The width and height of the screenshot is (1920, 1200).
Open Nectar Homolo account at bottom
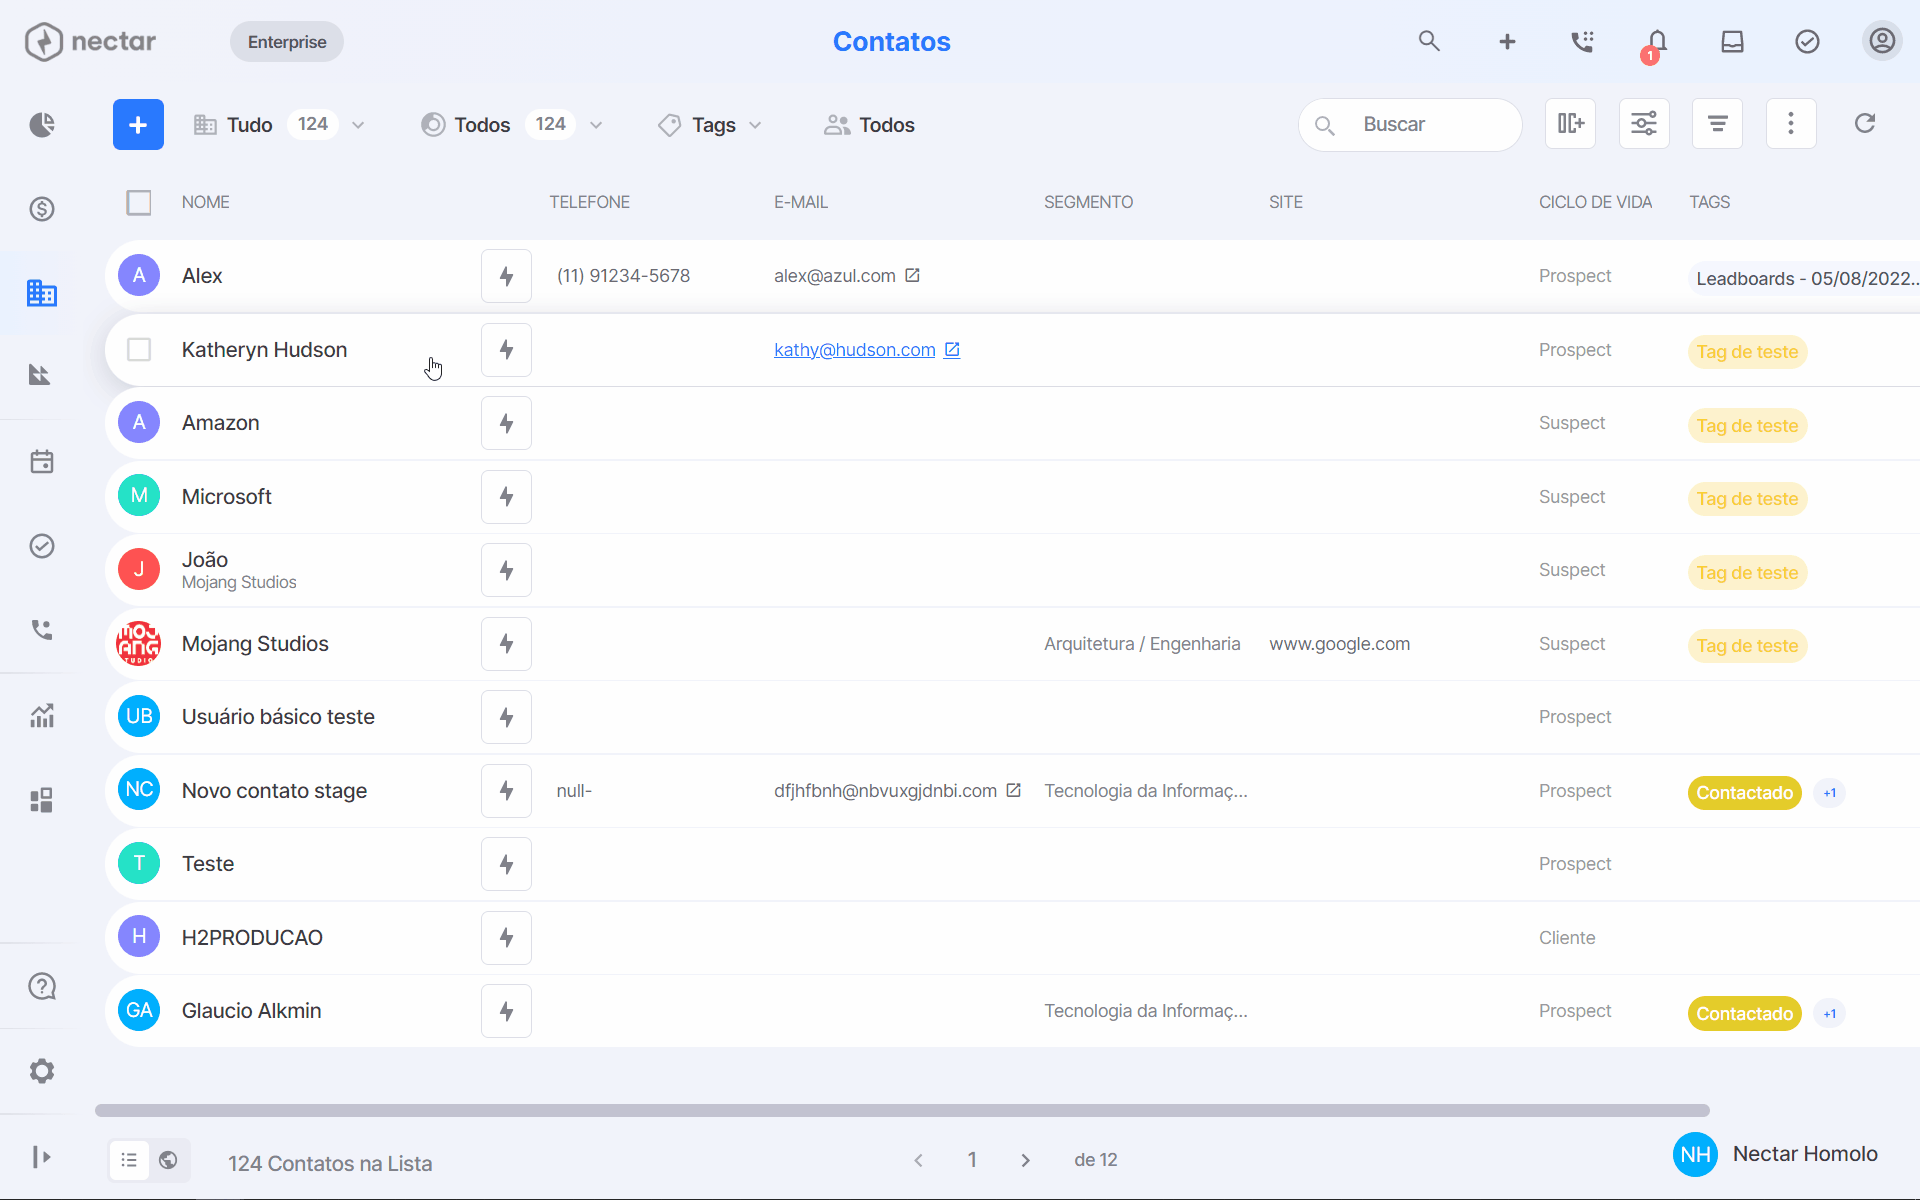point(1776,1154)
